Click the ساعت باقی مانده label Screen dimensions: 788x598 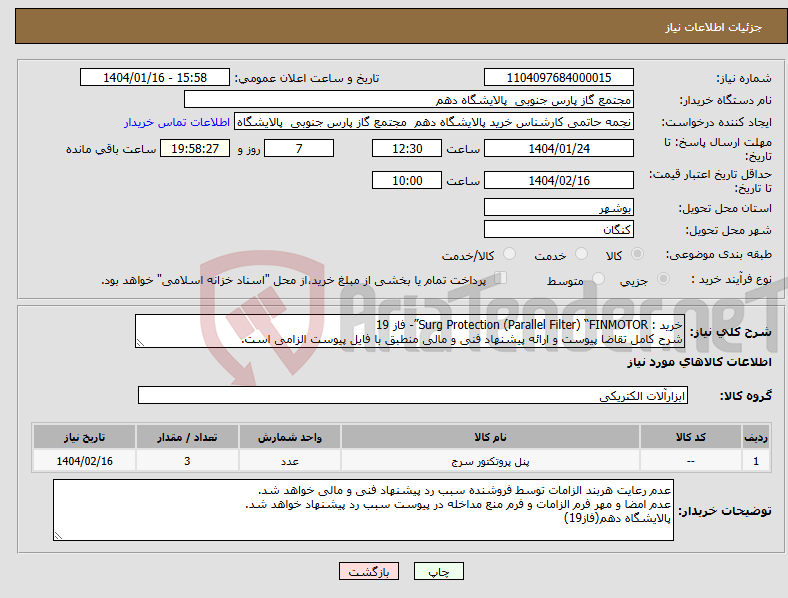point(111,149)
